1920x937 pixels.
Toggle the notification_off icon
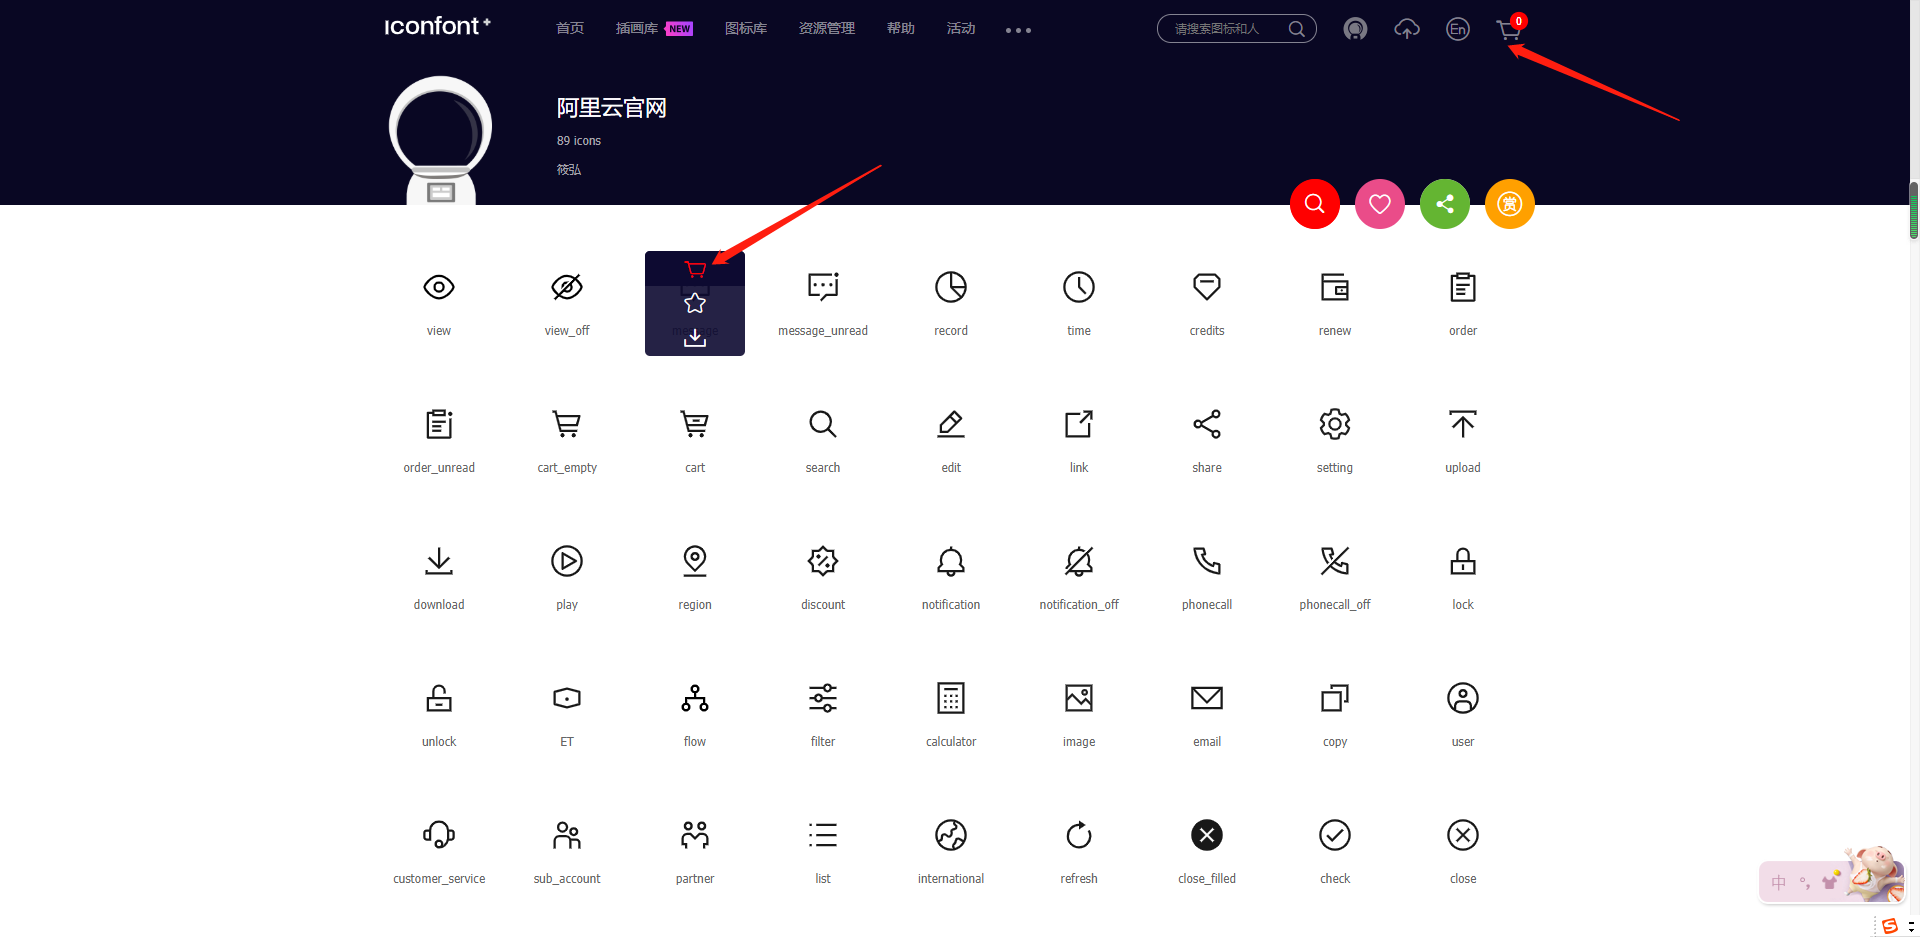click(x=1078, y=561)
